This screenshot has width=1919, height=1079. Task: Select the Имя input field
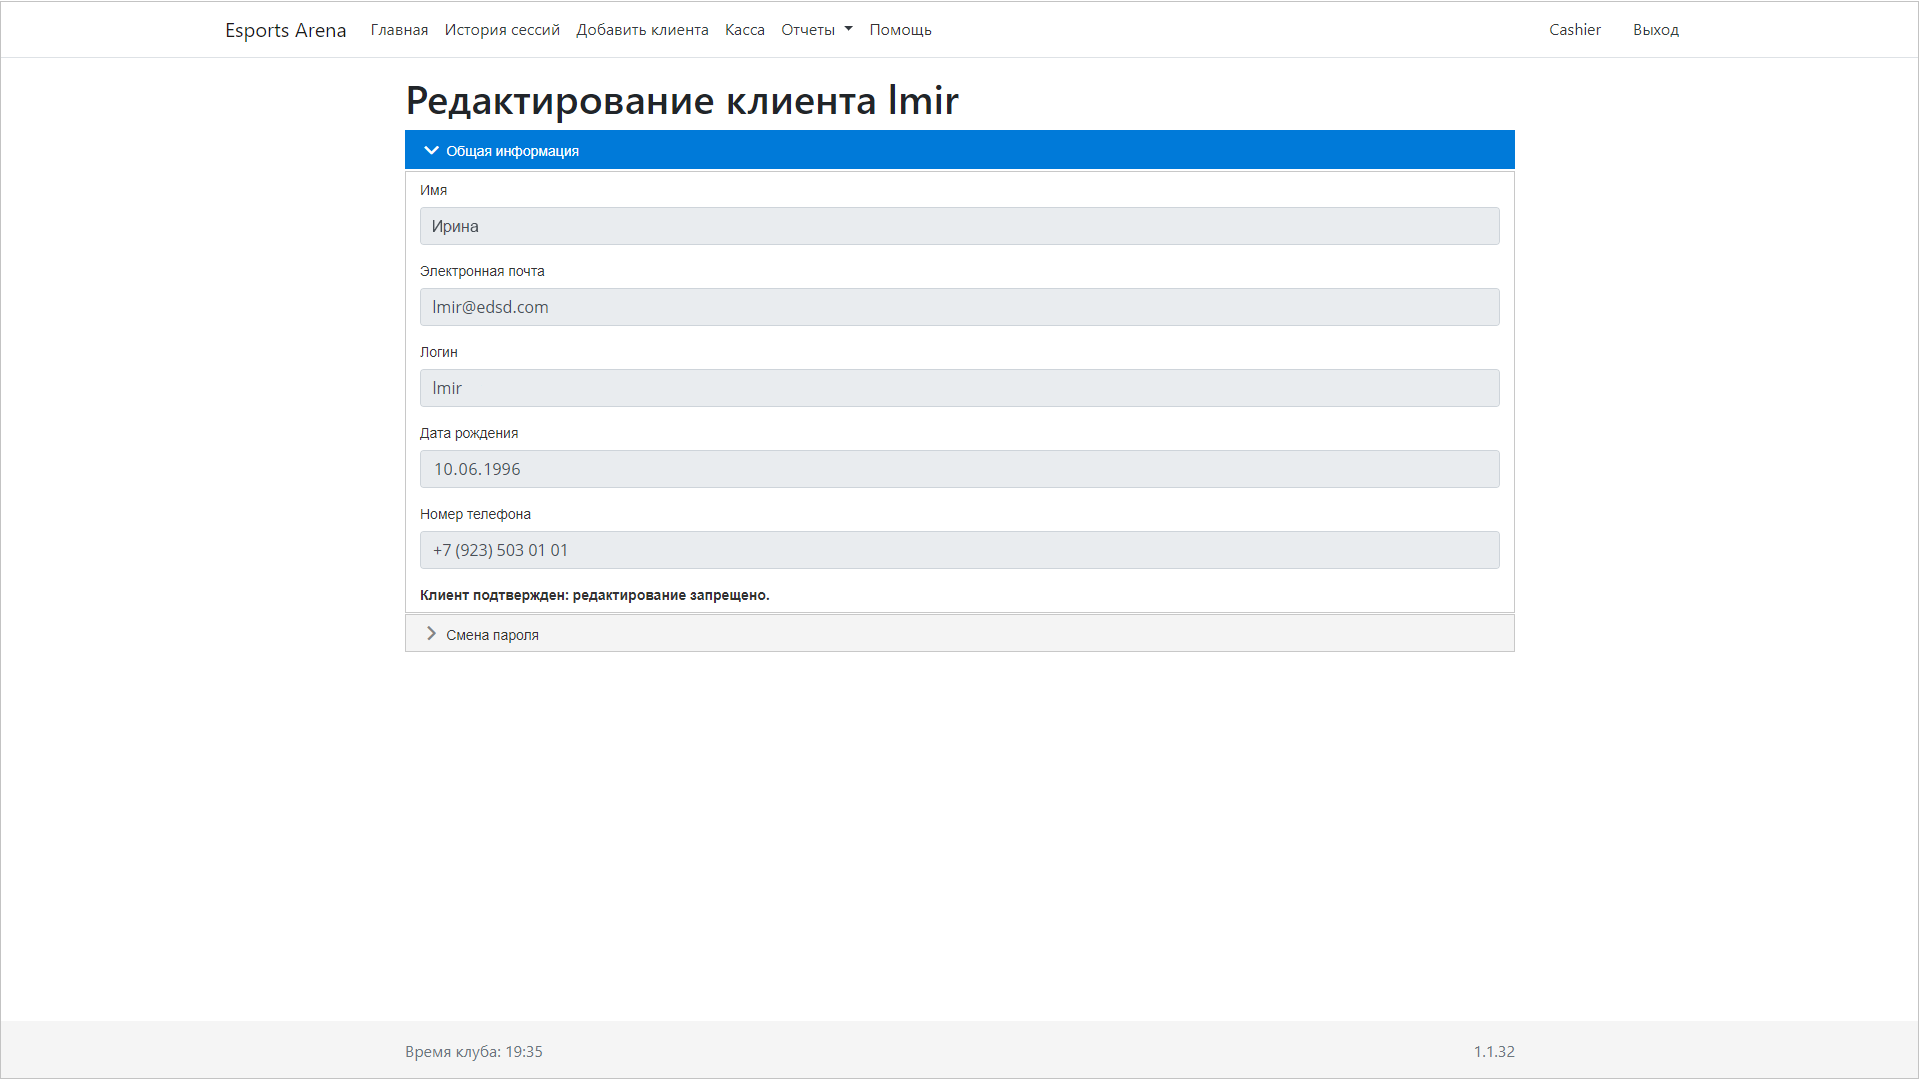point(959,226)
